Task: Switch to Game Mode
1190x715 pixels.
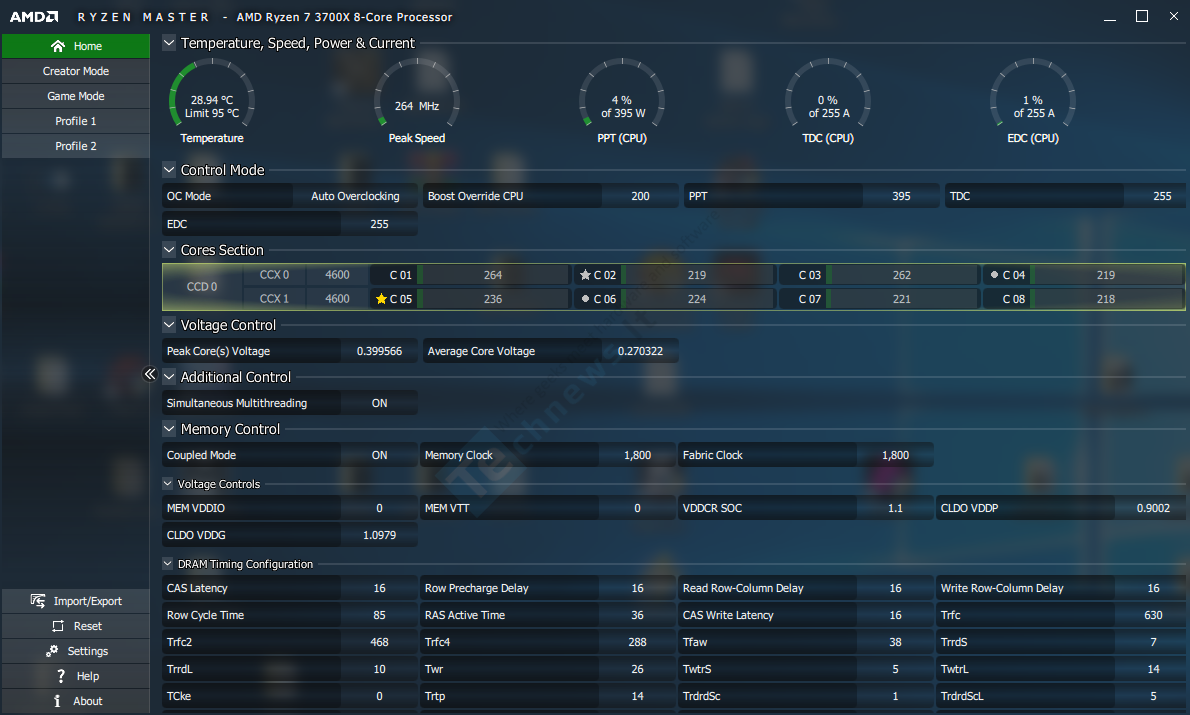Action: point(76,96)
